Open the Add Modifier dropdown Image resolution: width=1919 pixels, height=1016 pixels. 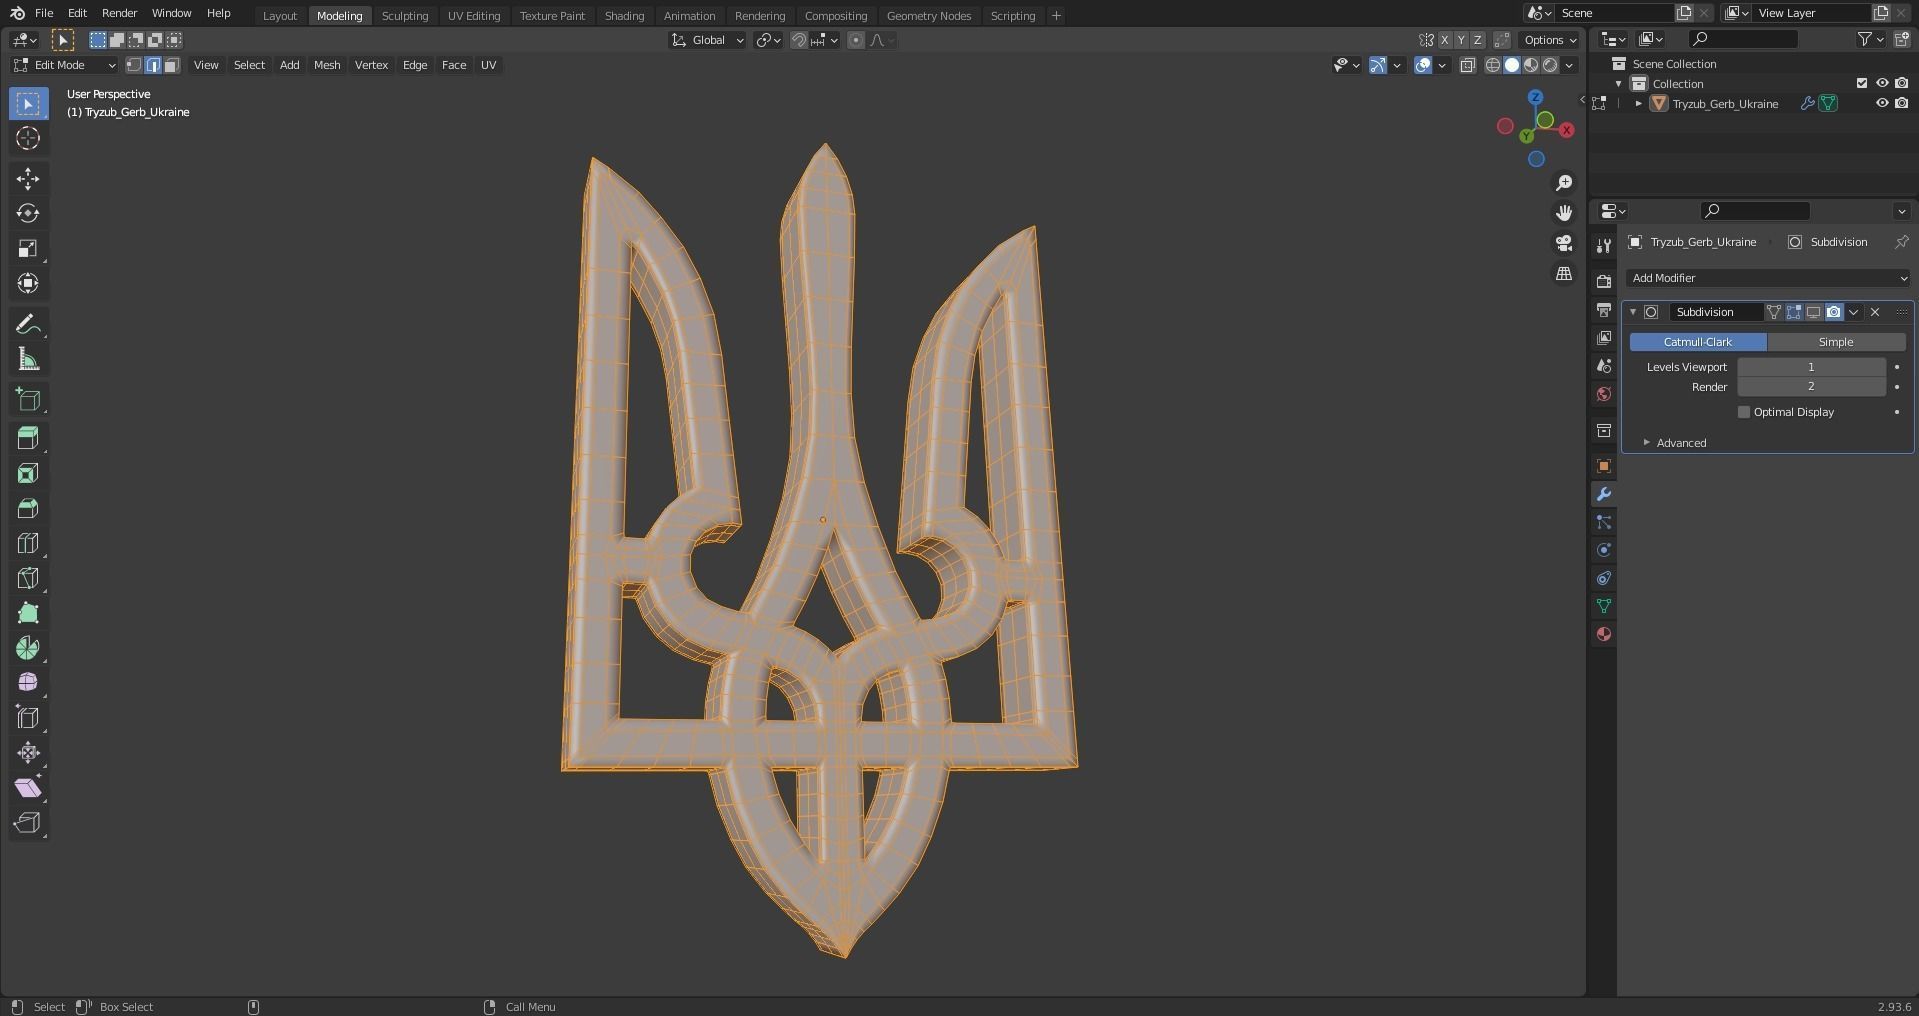point(1767,278)
